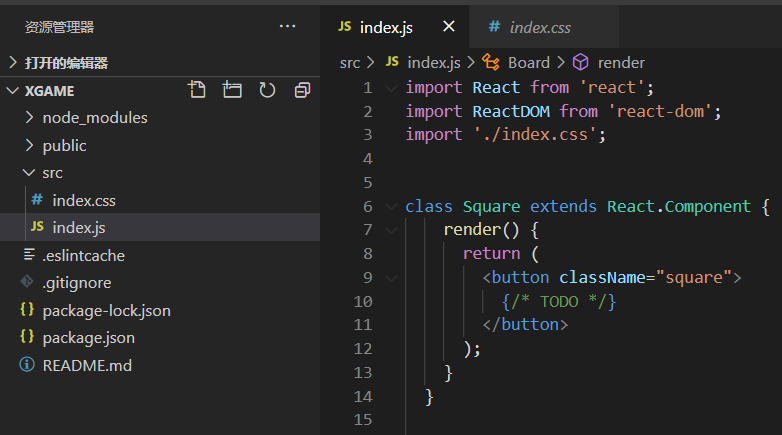Click the closing </button> tag on line 11
Image resolution: width=782 pixels, height=435 pixels.
pos(525,325)
